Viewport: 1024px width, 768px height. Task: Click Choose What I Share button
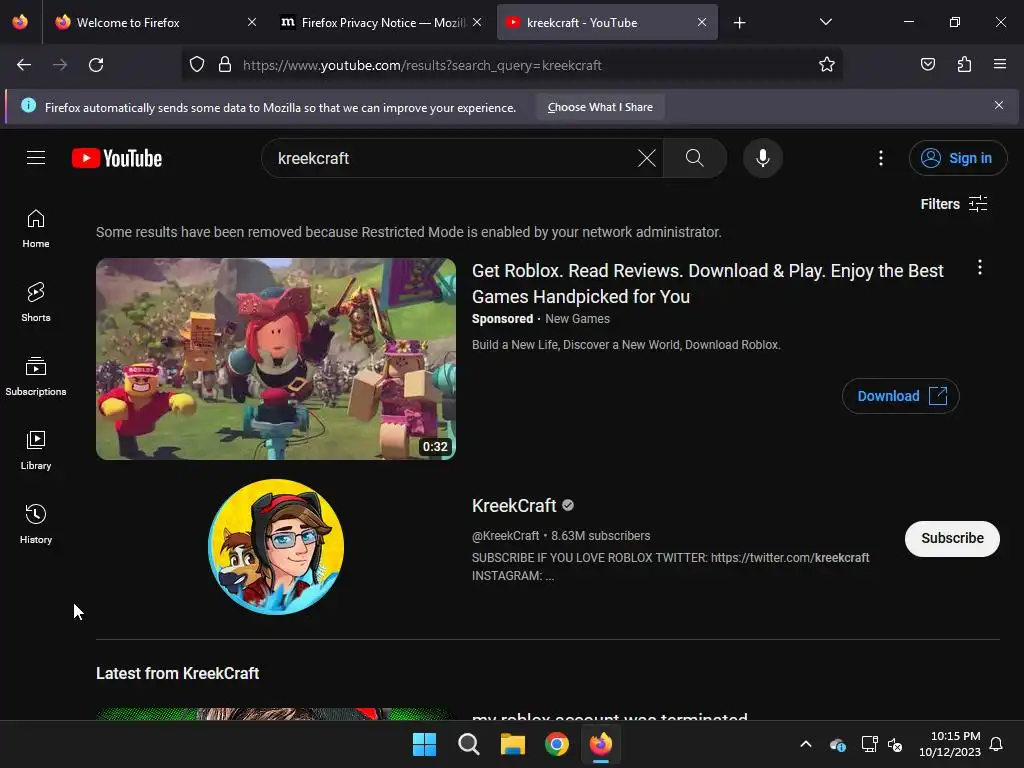point(600,107)
